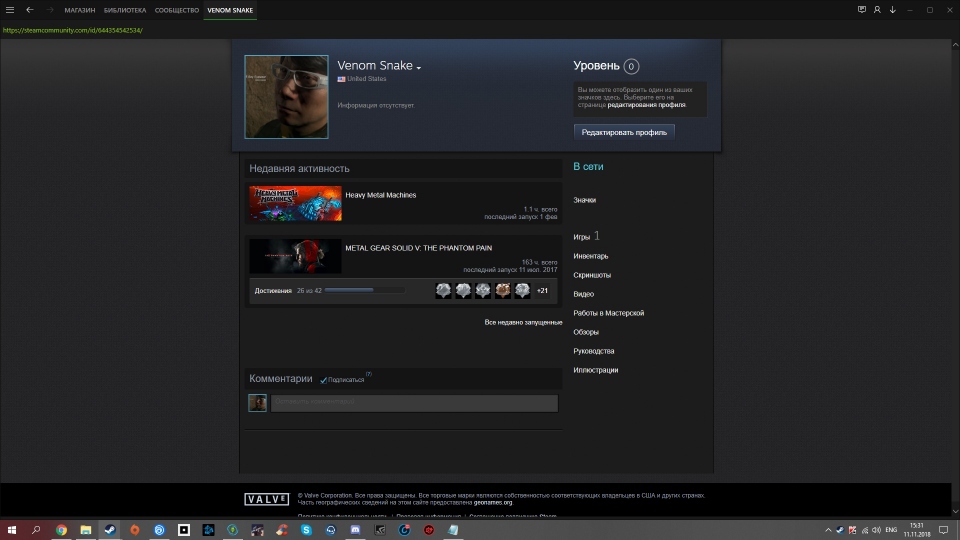Open Heavy Metal Machines game thumbnail

point(295,203)
